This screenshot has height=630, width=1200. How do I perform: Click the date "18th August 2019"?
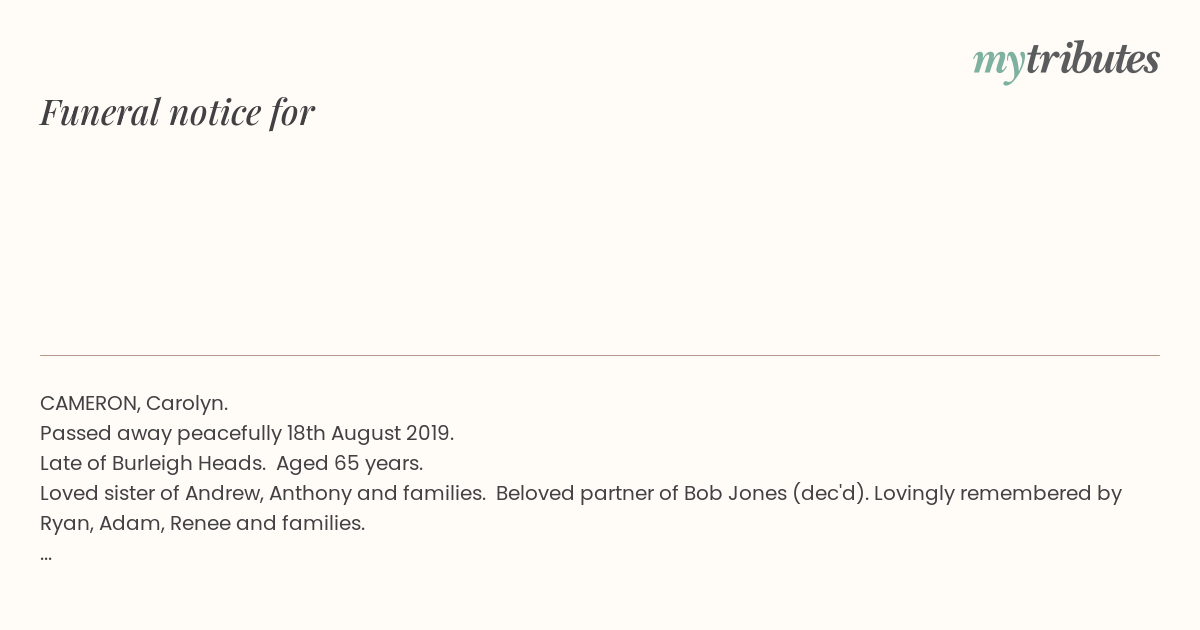(x=369, y=434)
